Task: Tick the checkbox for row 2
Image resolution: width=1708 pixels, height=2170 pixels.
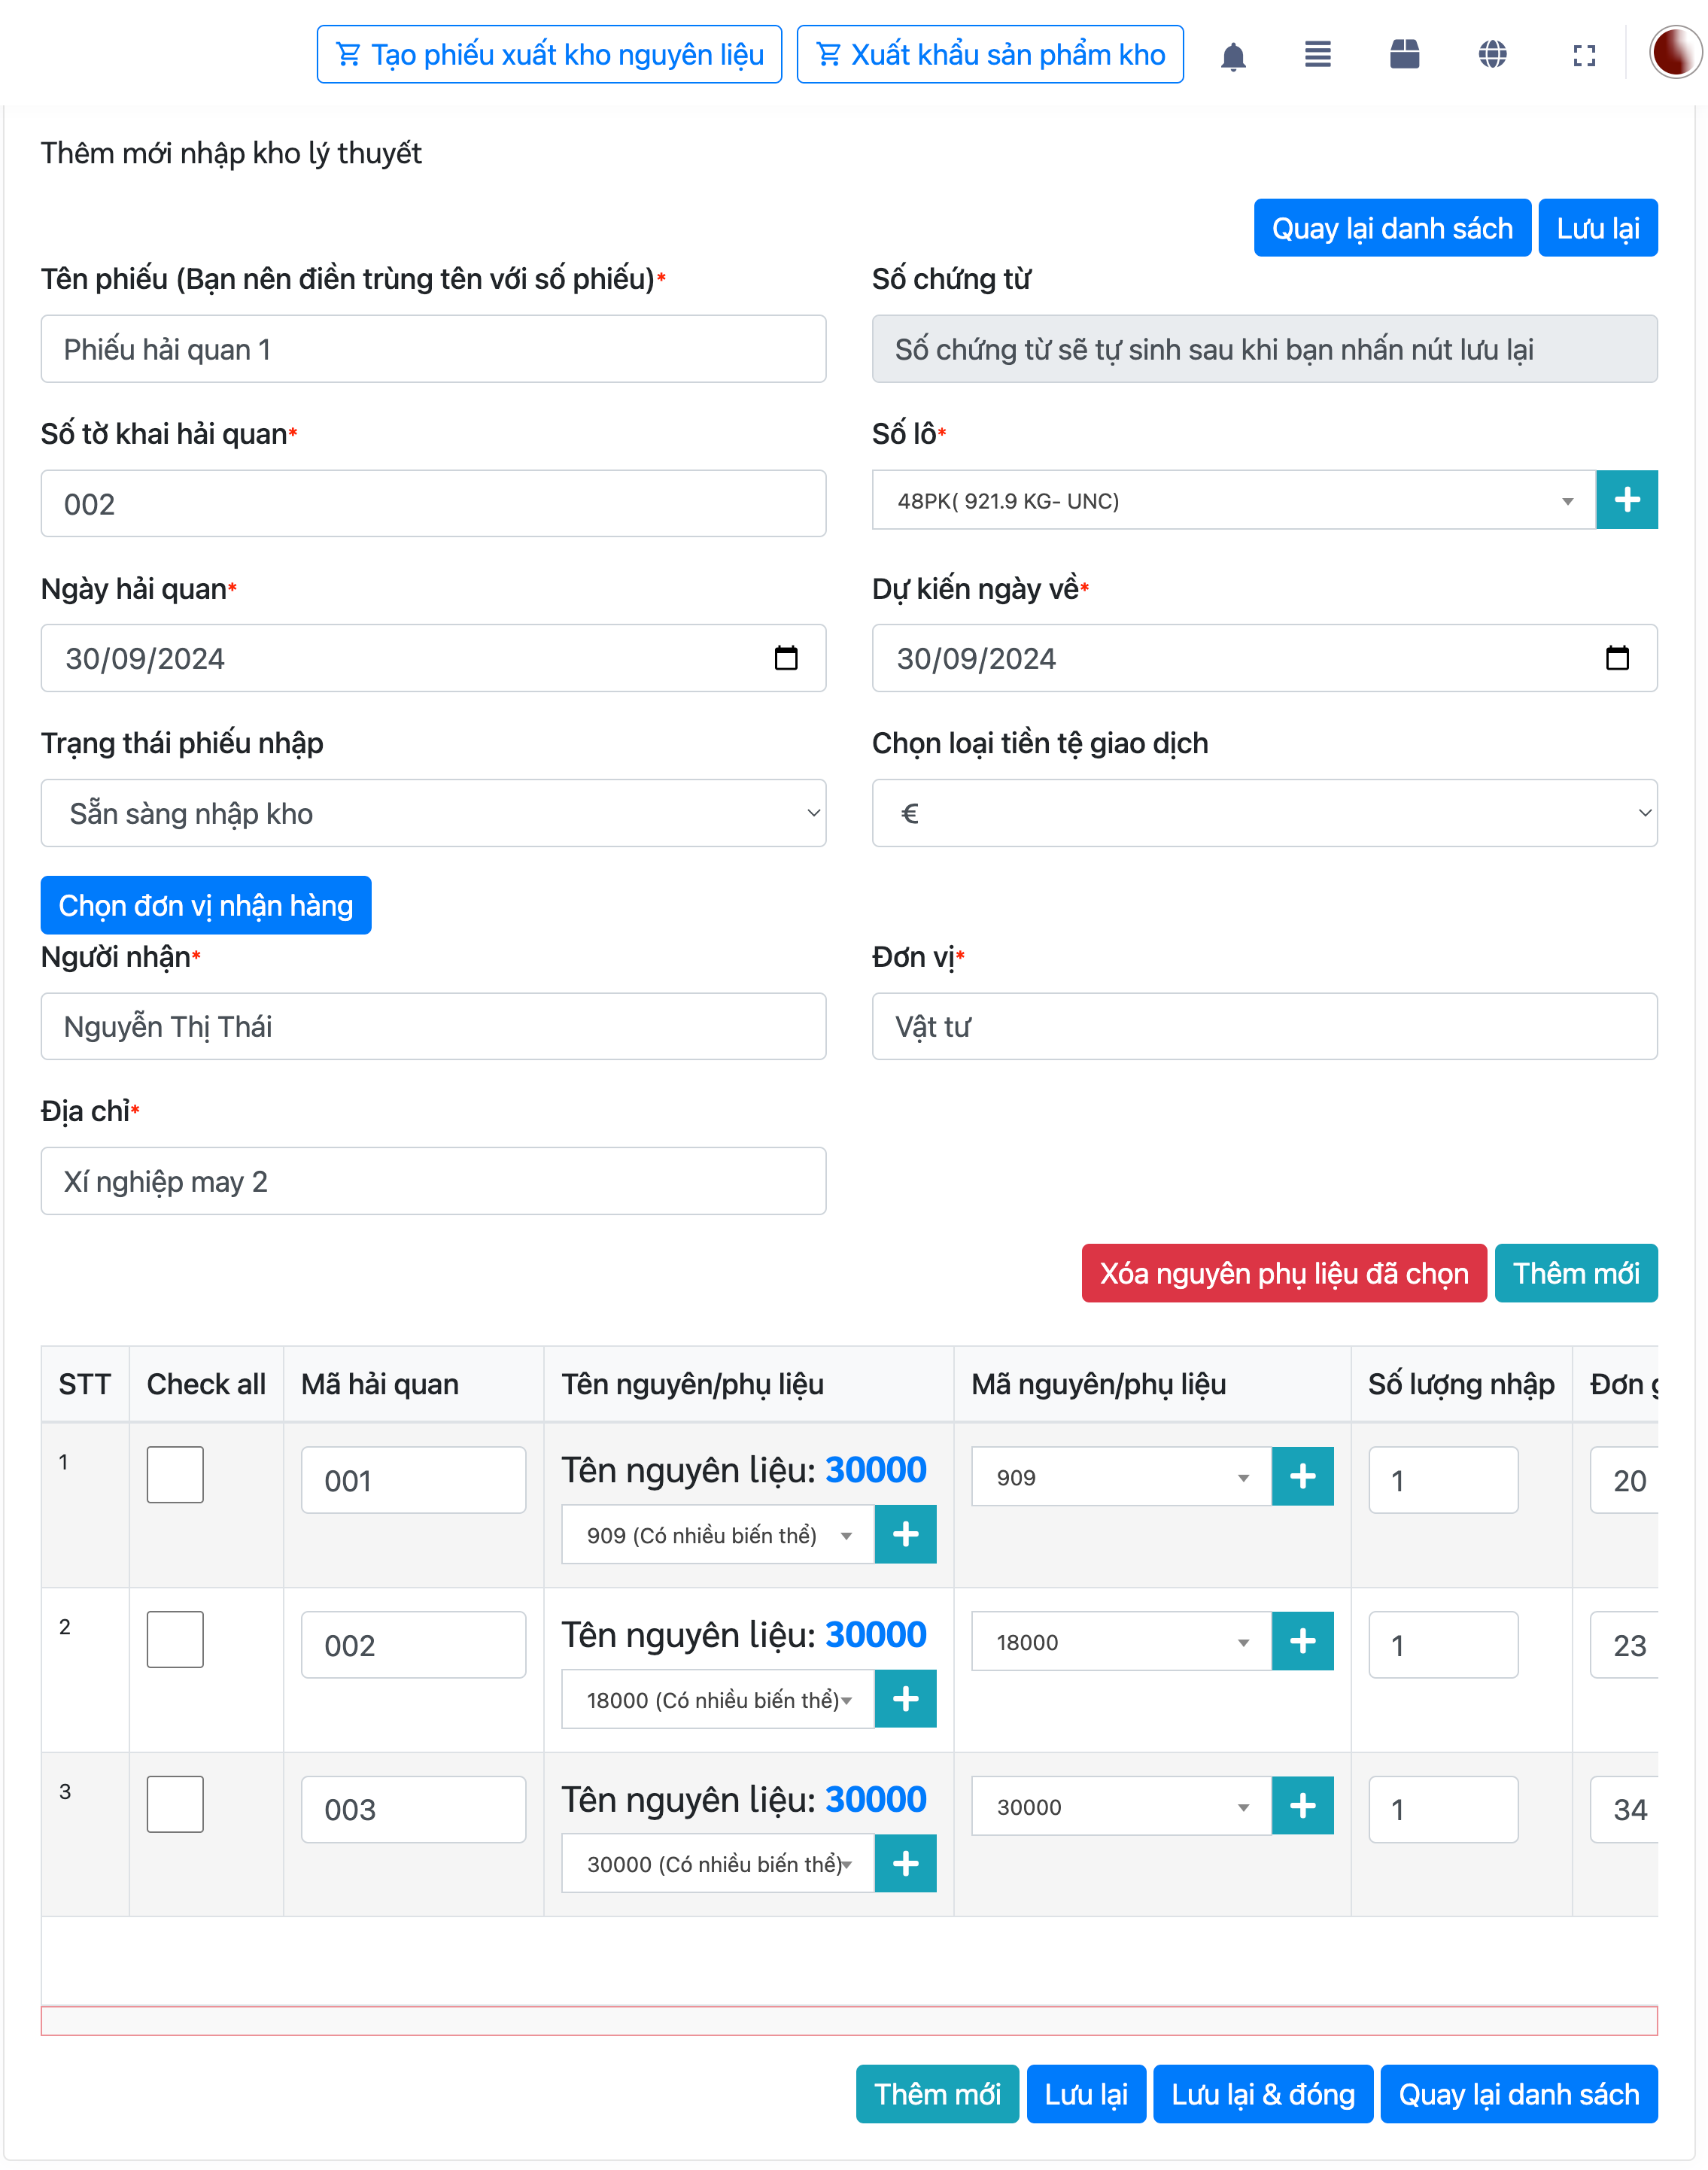Action: tap(175, 1640)
